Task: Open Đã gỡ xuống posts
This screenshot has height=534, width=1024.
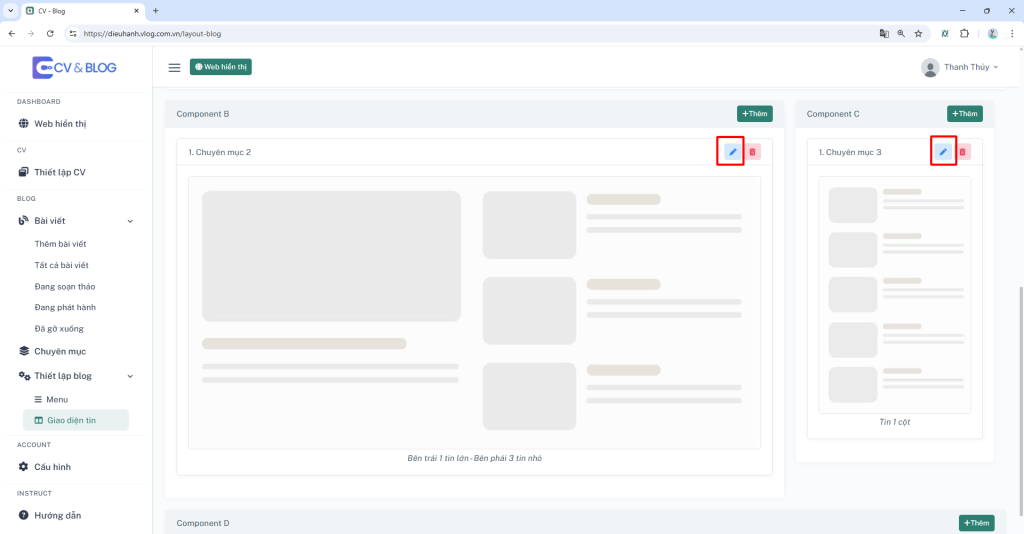Action: tap(59, 329)
